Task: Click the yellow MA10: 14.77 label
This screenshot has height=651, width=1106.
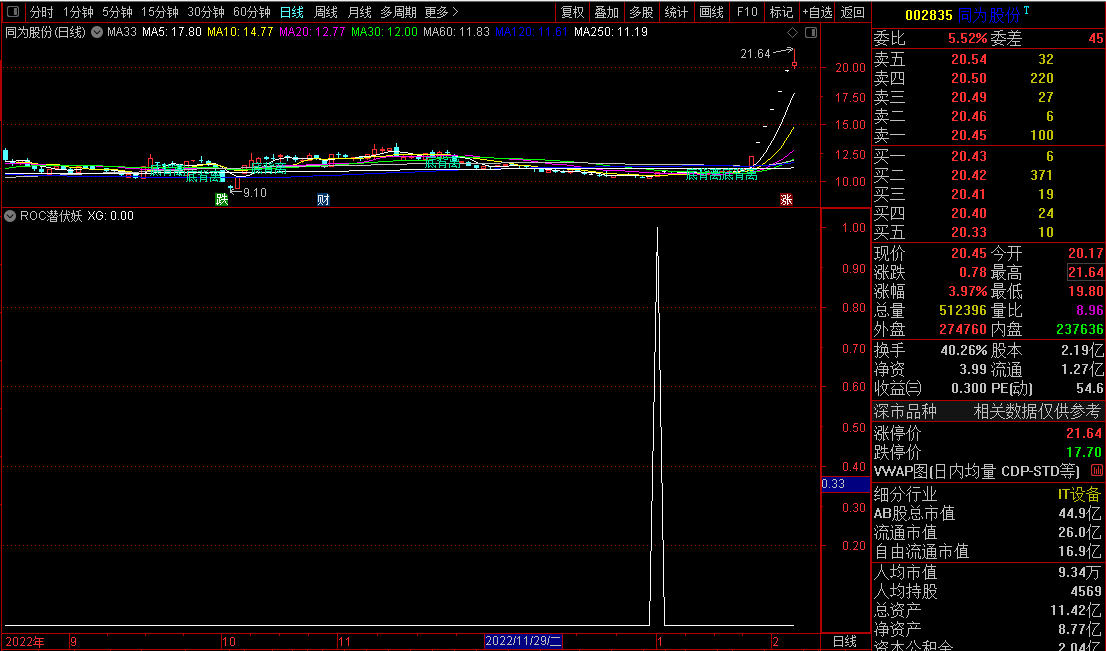Action: pyautogui.click(x=240, y=32)
